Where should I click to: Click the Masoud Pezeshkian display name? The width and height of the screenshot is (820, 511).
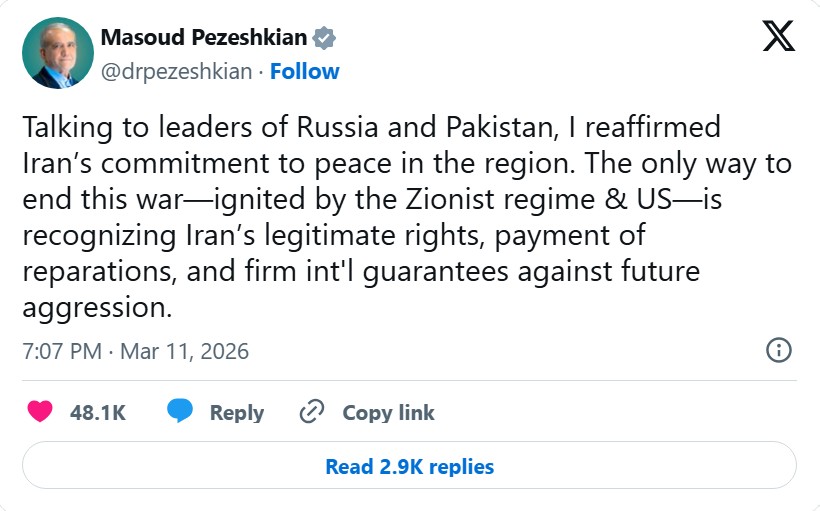click(204, 39)
